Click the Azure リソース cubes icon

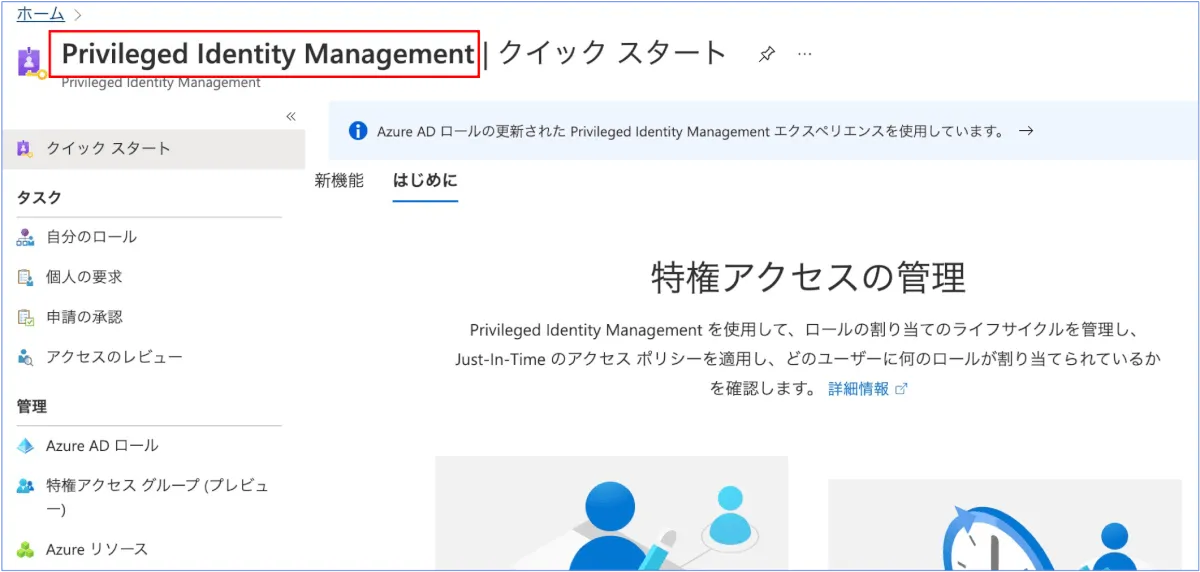(25, 550)
